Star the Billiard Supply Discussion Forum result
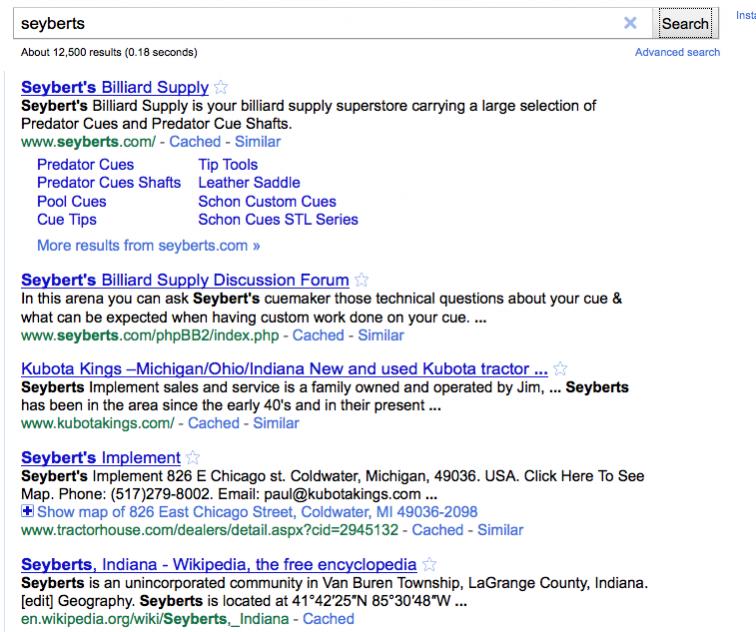This screenshot has height=632, width=756. tap(362, 280)
